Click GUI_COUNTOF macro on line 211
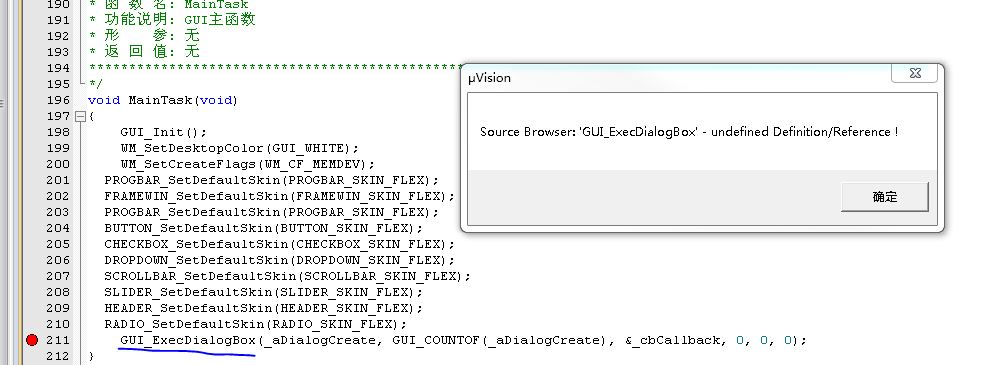Screen dimensions: 988x365 coord(436,340)
